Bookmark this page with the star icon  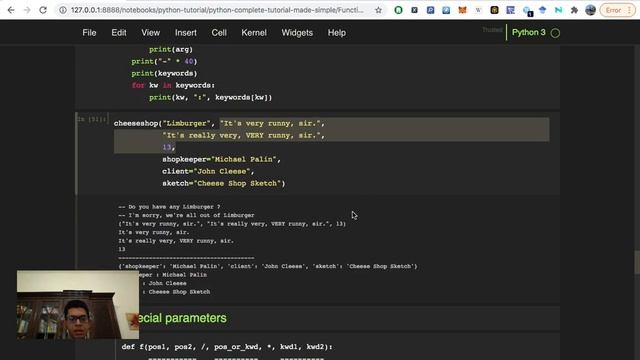click(x=378, y=10)
